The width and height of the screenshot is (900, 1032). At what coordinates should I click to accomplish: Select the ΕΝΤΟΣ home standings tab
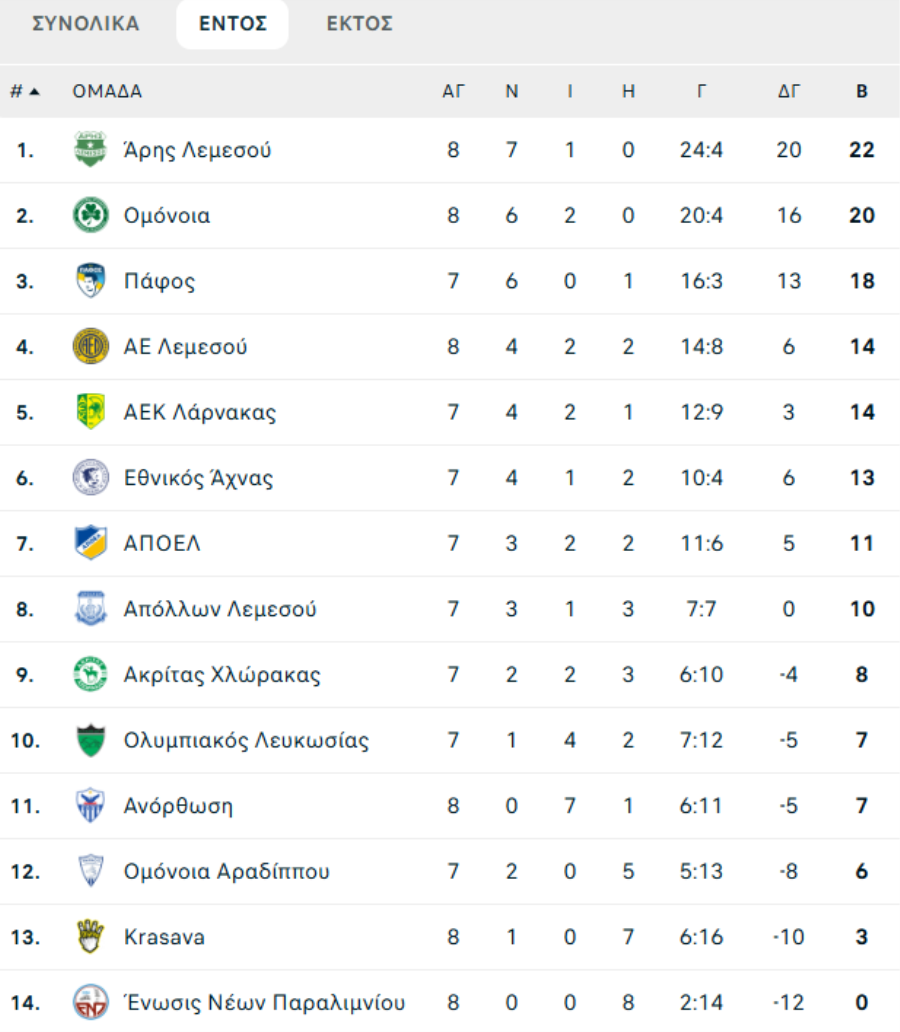point(232,25)
